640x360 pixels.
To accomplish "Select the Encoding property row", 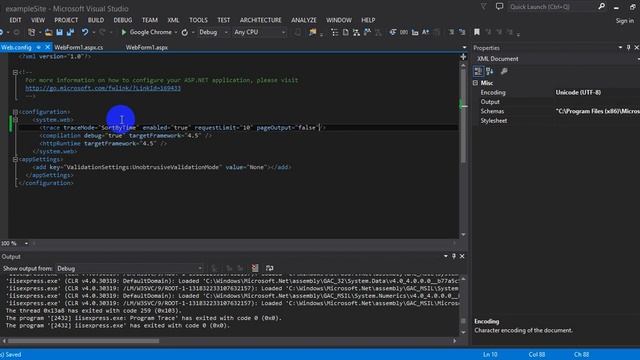I will pos(556,93).
